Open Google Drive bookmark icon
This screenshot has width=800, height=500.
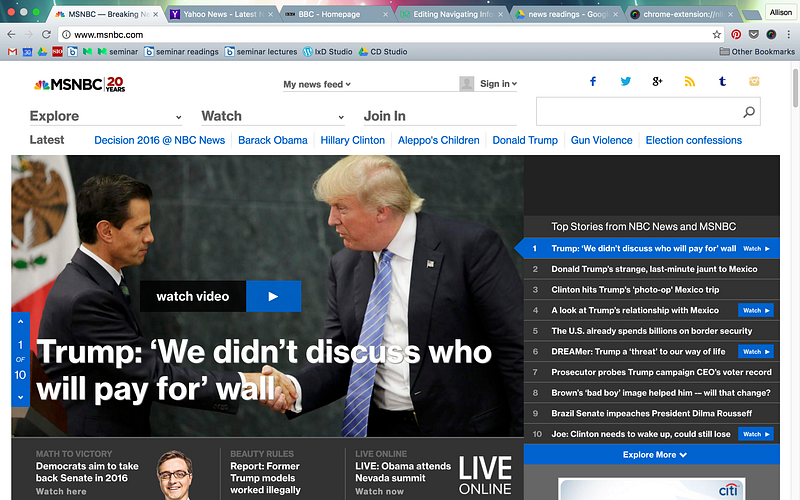click(42, 52)
